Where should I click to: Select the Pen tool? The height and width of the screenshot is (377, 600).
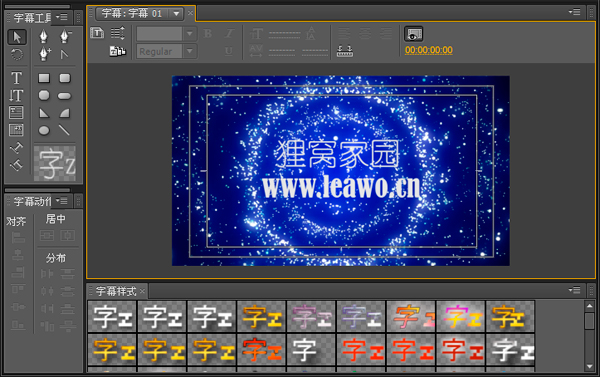tap(44, 36)
